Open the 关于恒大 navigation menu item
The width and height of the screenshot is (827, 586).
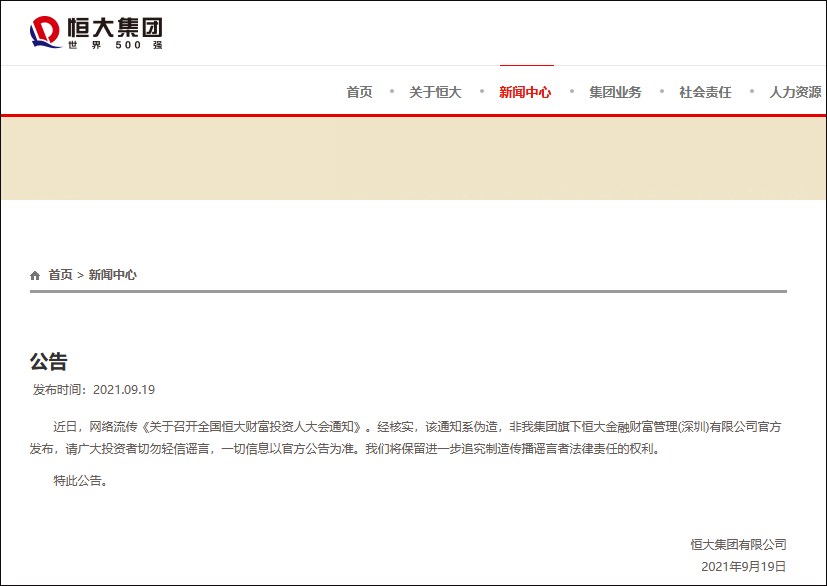[x=438, y=91]
